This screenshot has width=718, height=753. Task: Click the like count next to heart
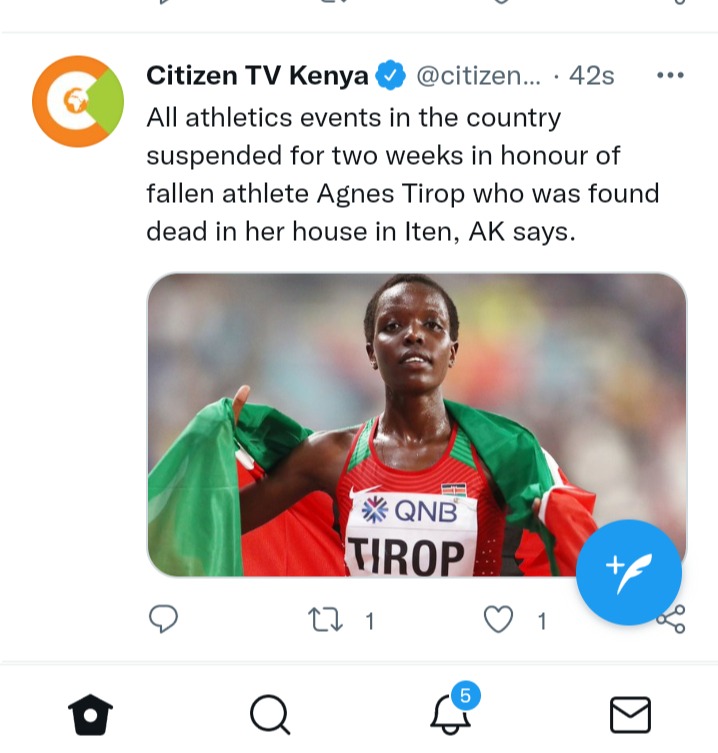(x=542, y=621)
